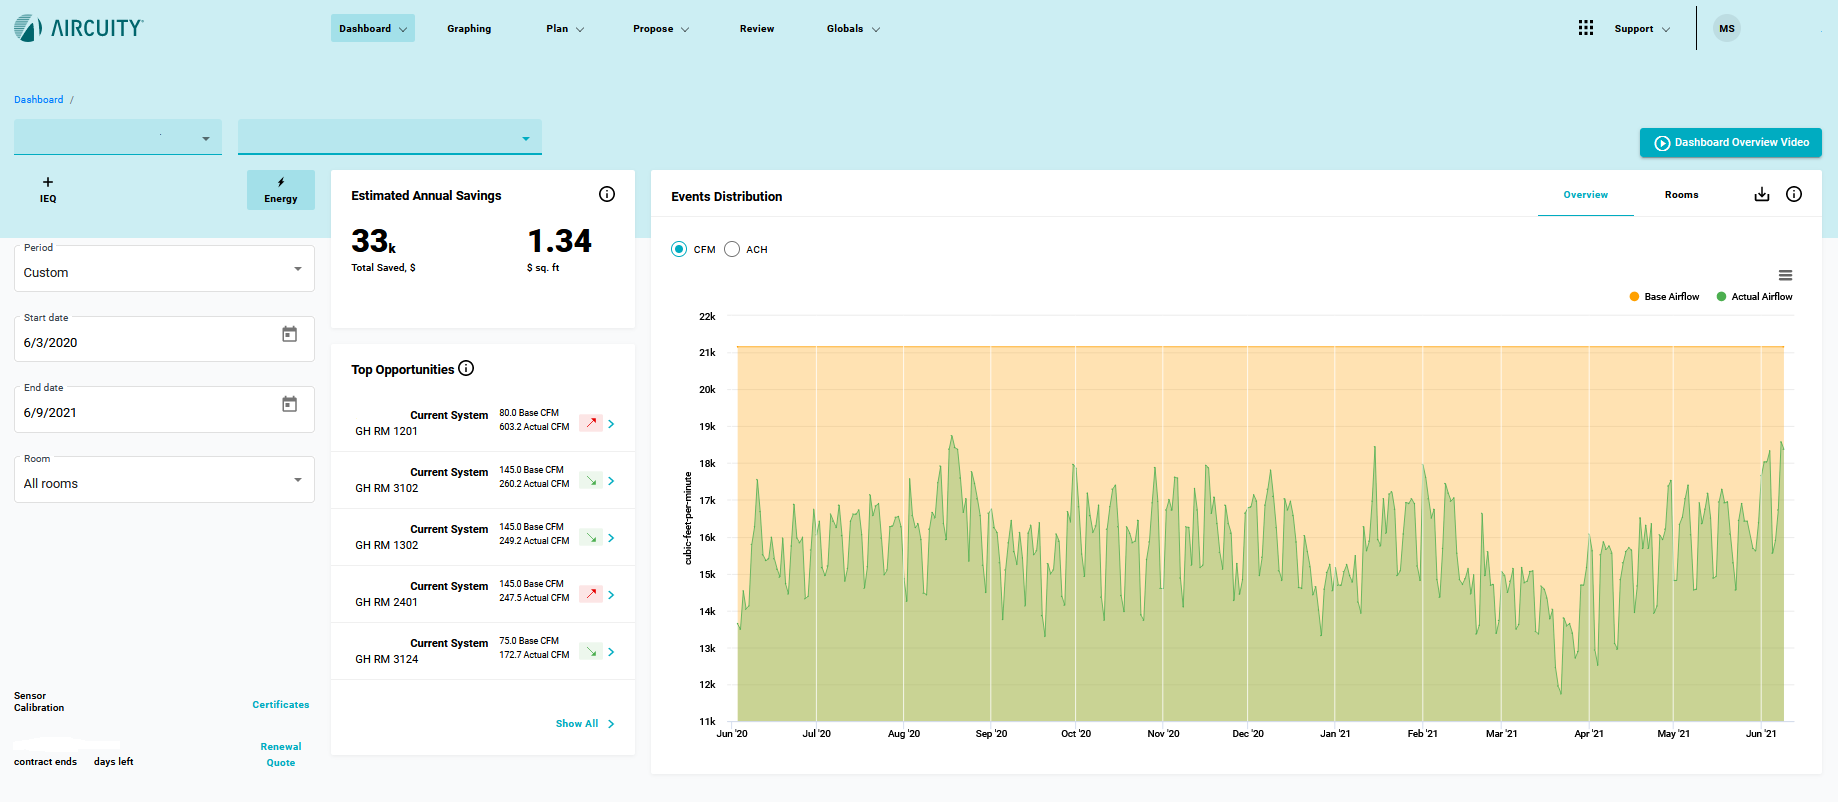
Task: Open Start date calendar picker
Action: [x=289, y=334]
